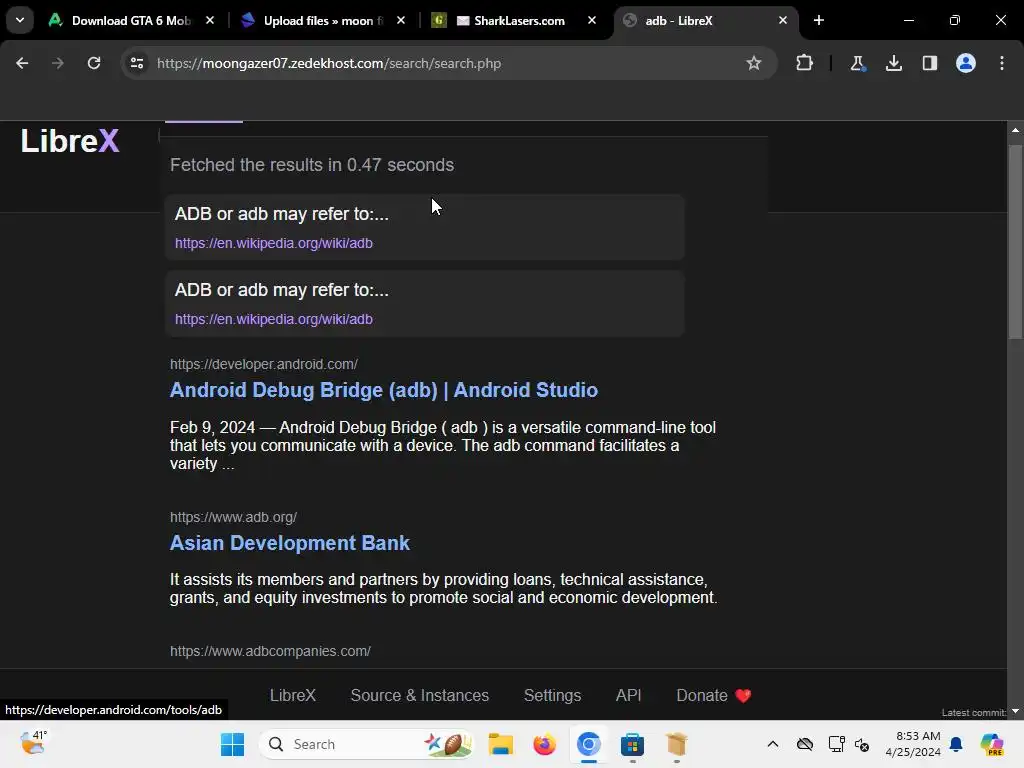Click the page vertical scrollbar thumb
Screen dimensions: 1024x768
[x=1015, y=242]
